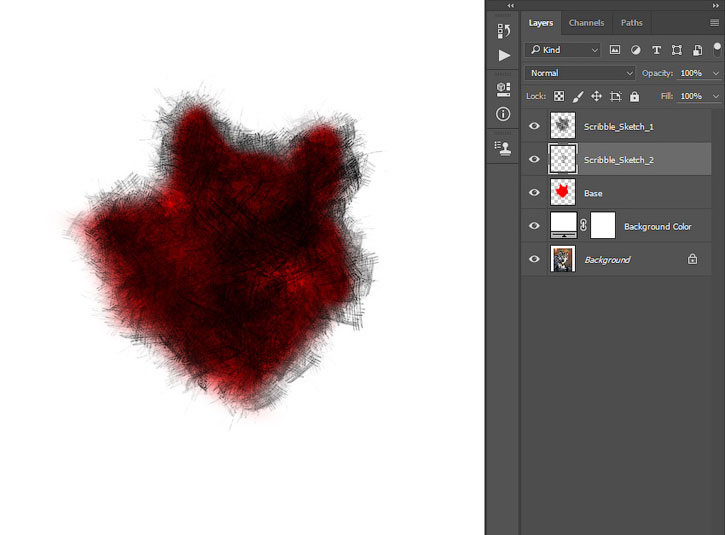Hide the Base layer

coord(534,192)
